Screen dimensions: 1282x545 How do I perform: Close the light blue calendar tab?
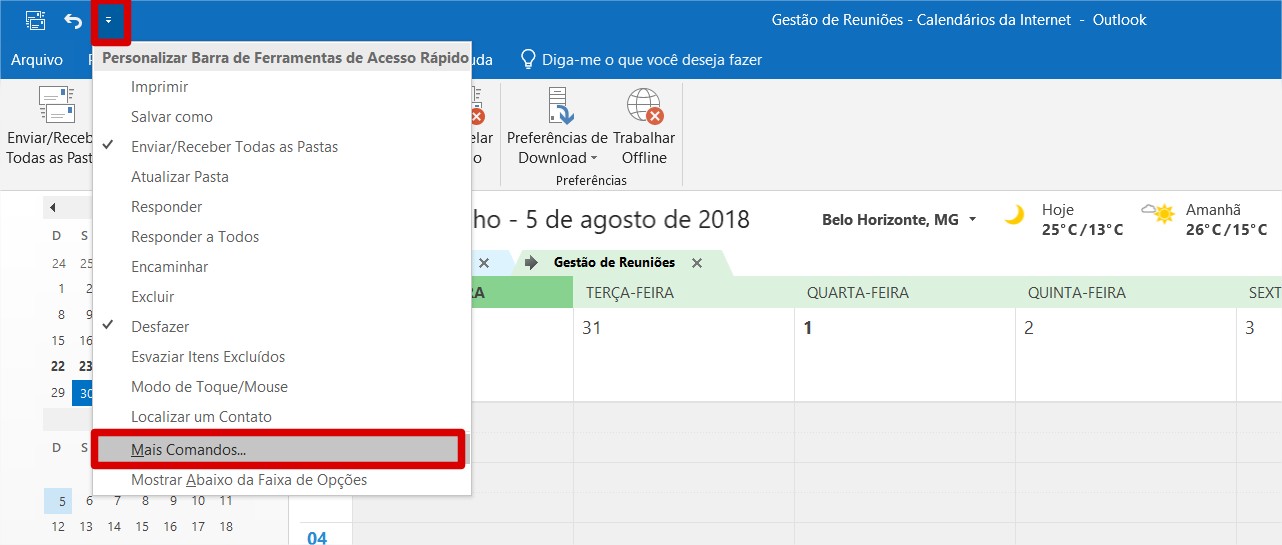pos(484,263)
